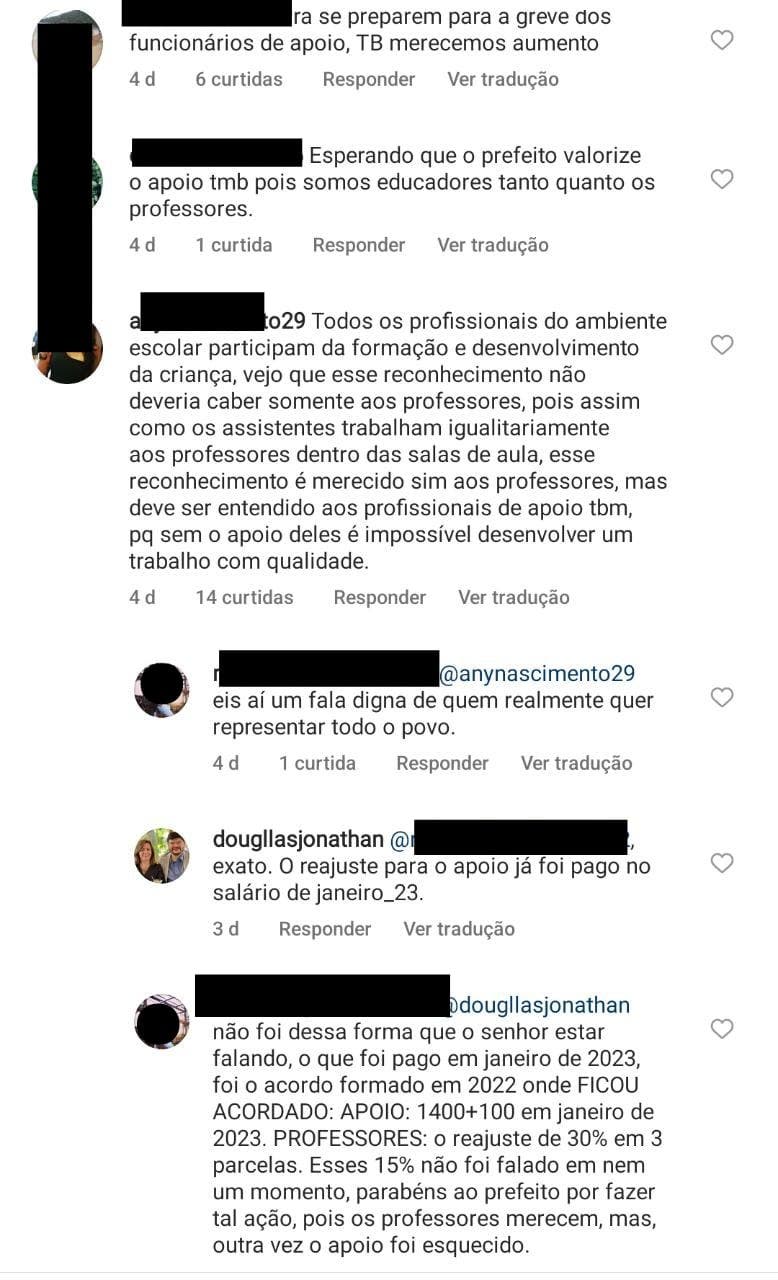Open the '14 curtidas' likes list
The height and width of the screenshot is (1280, 778).
[245, 597]
